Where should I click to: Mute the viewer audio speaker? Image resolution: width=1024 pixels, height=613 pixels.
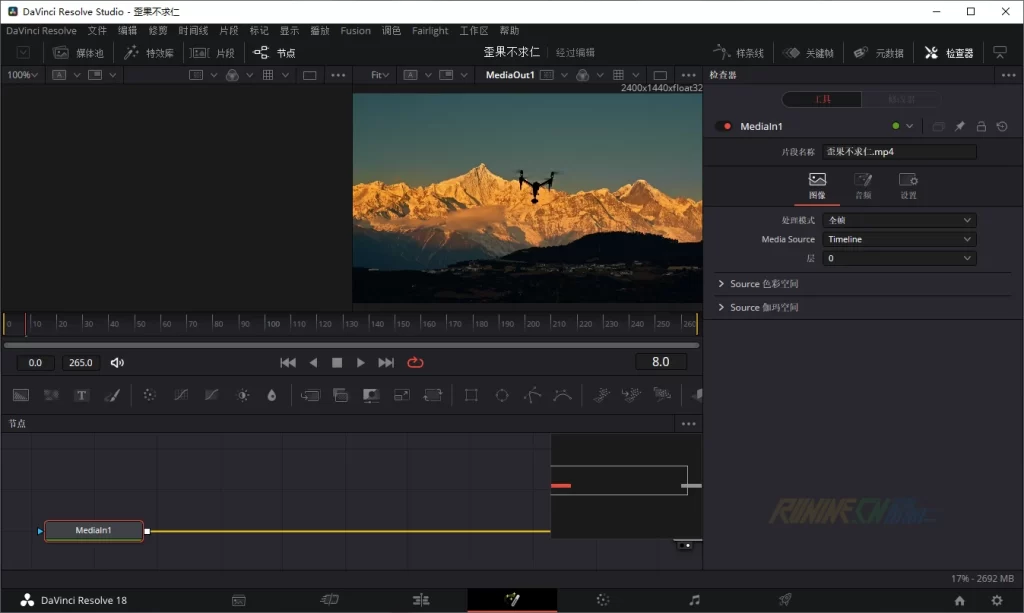pyautogui.click(x=118, y=363)
